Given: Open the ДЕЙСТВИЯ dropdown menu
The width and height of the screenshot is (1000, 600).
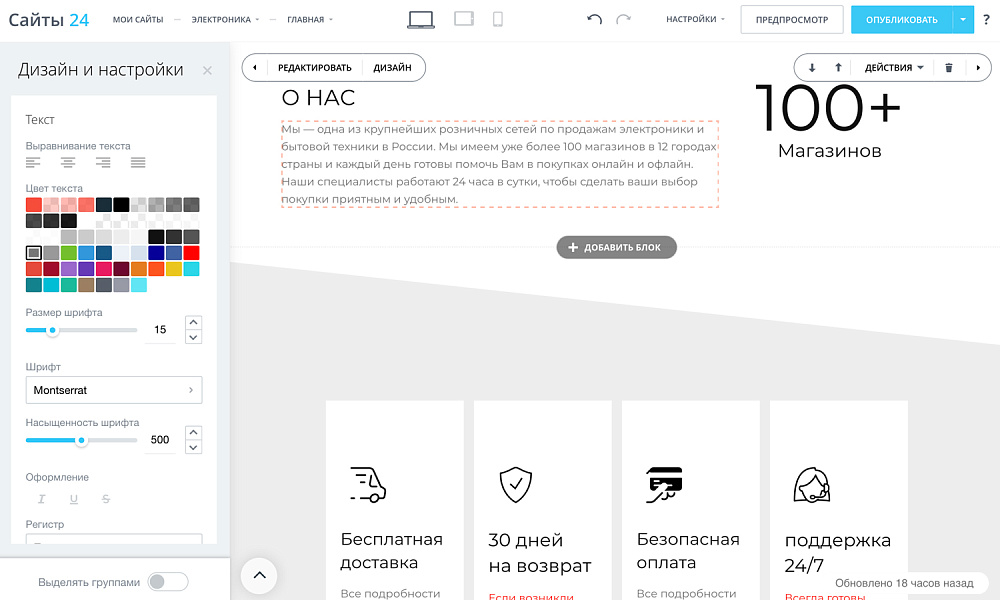Looking at the screenshot, I should point(890,67).
